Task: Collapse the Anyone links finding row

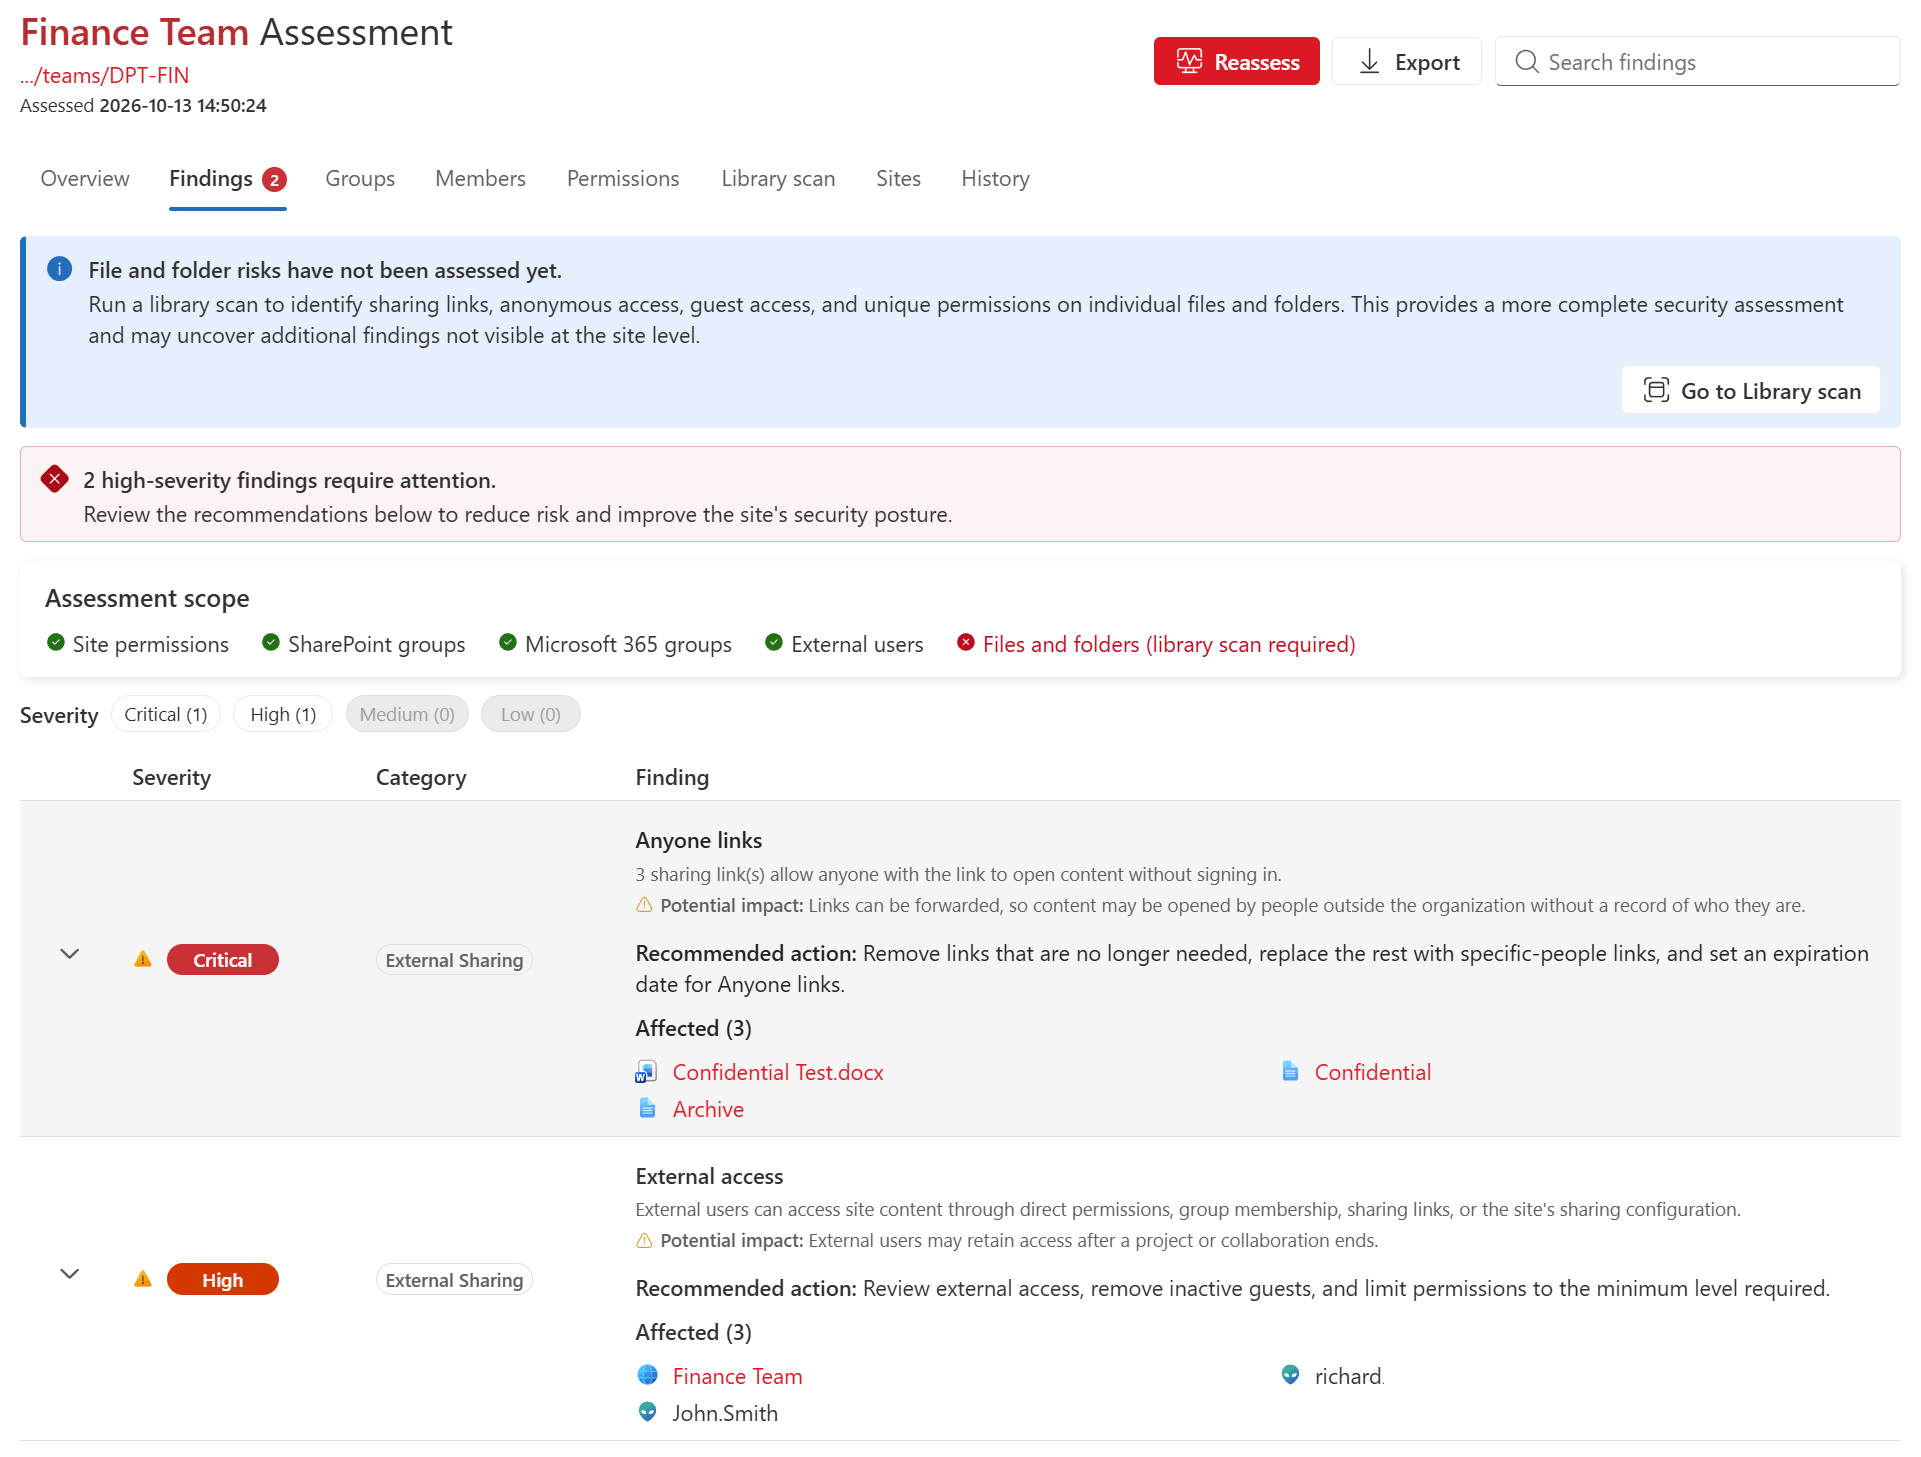Action: click(x=69, y=953)
